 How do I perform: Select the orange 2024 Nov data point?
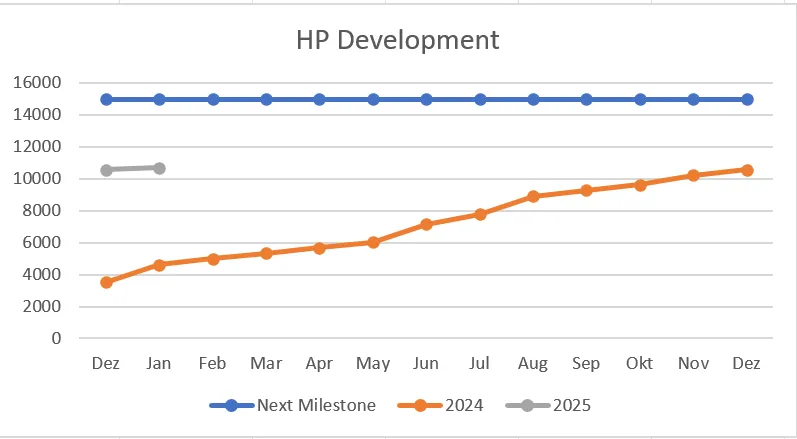coord(693,175)
